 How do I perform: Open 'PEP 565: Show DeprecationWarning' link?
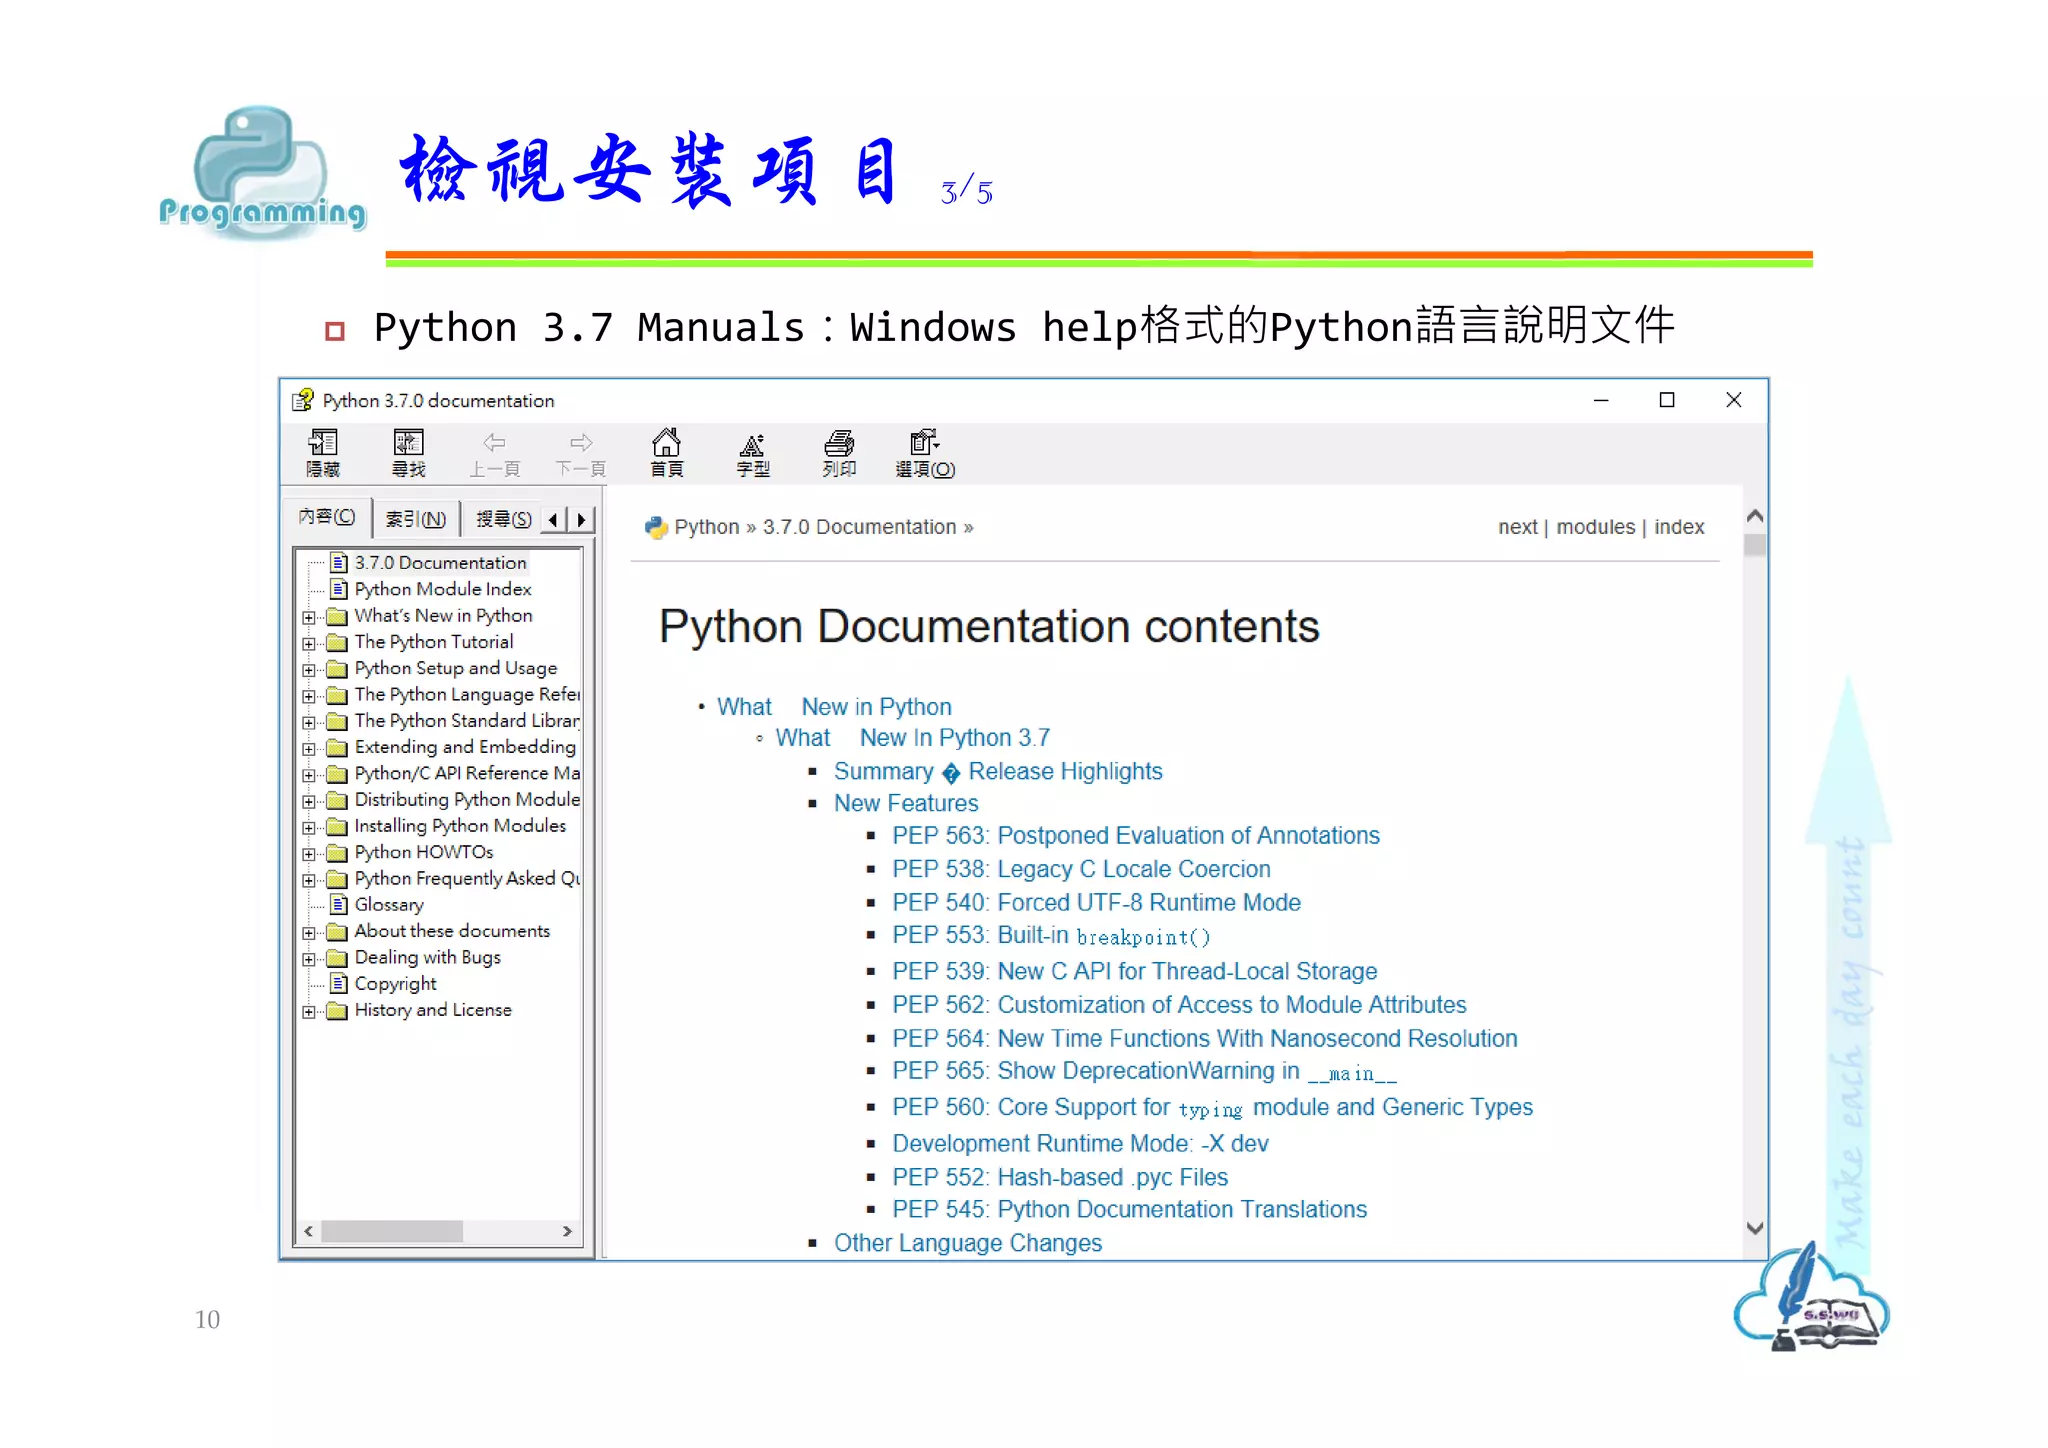[1144, 1071]
